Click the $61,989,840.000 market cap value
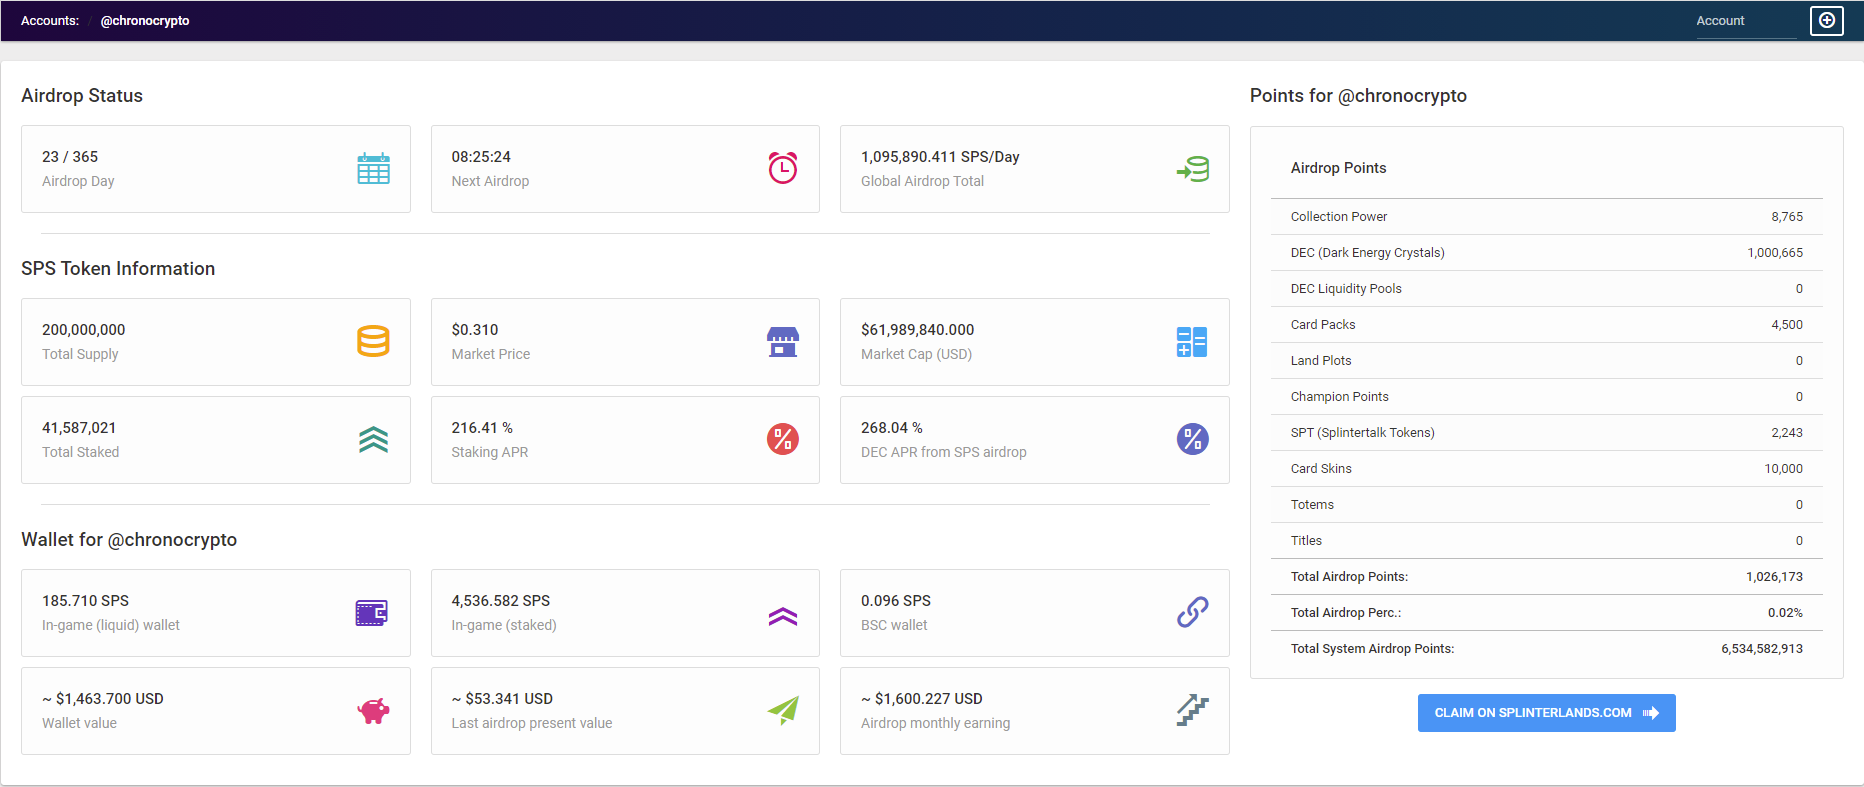The image size is (1864, 787). [x=918, y=330]
